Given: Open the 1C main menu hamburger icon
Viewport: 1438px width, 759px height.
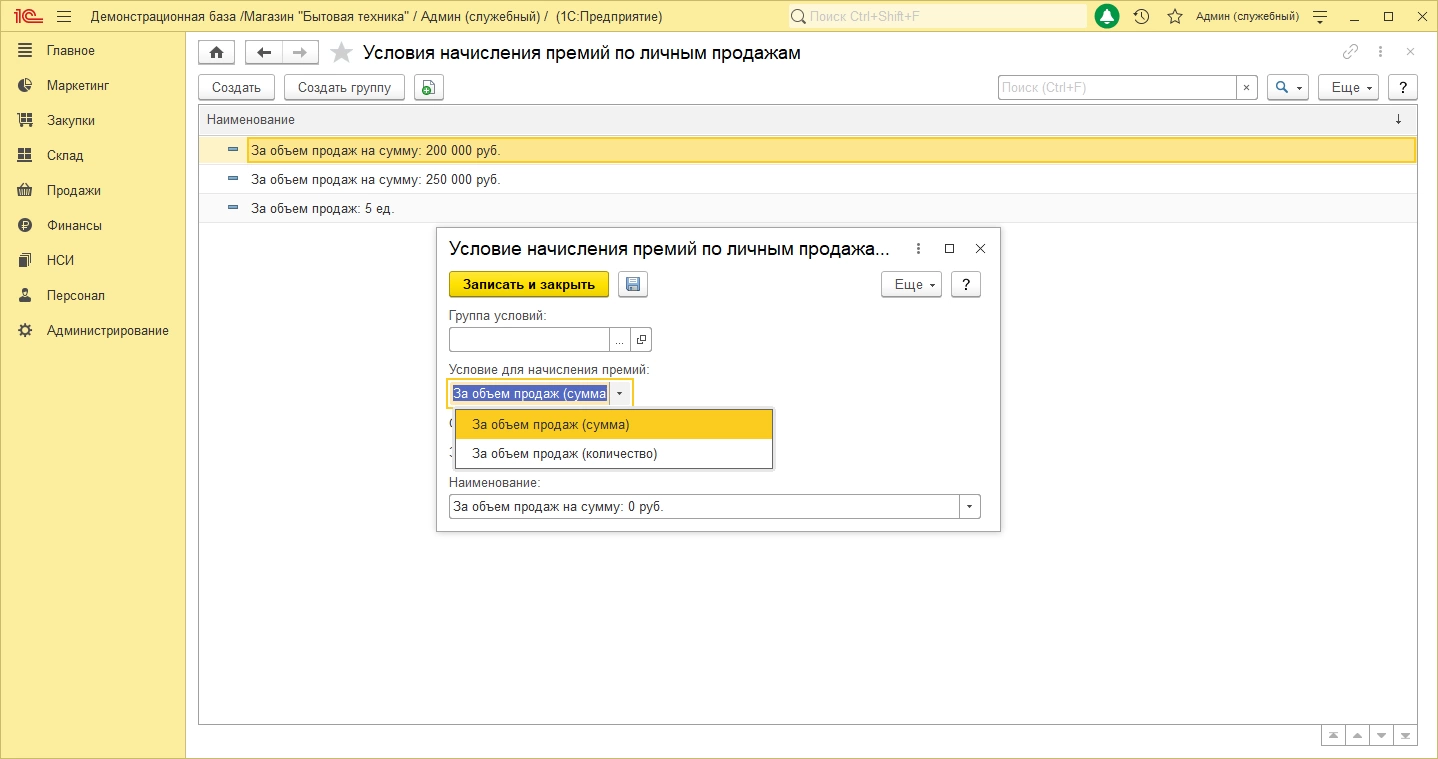Looking at the screenshot, I should (x=64, y=17).
